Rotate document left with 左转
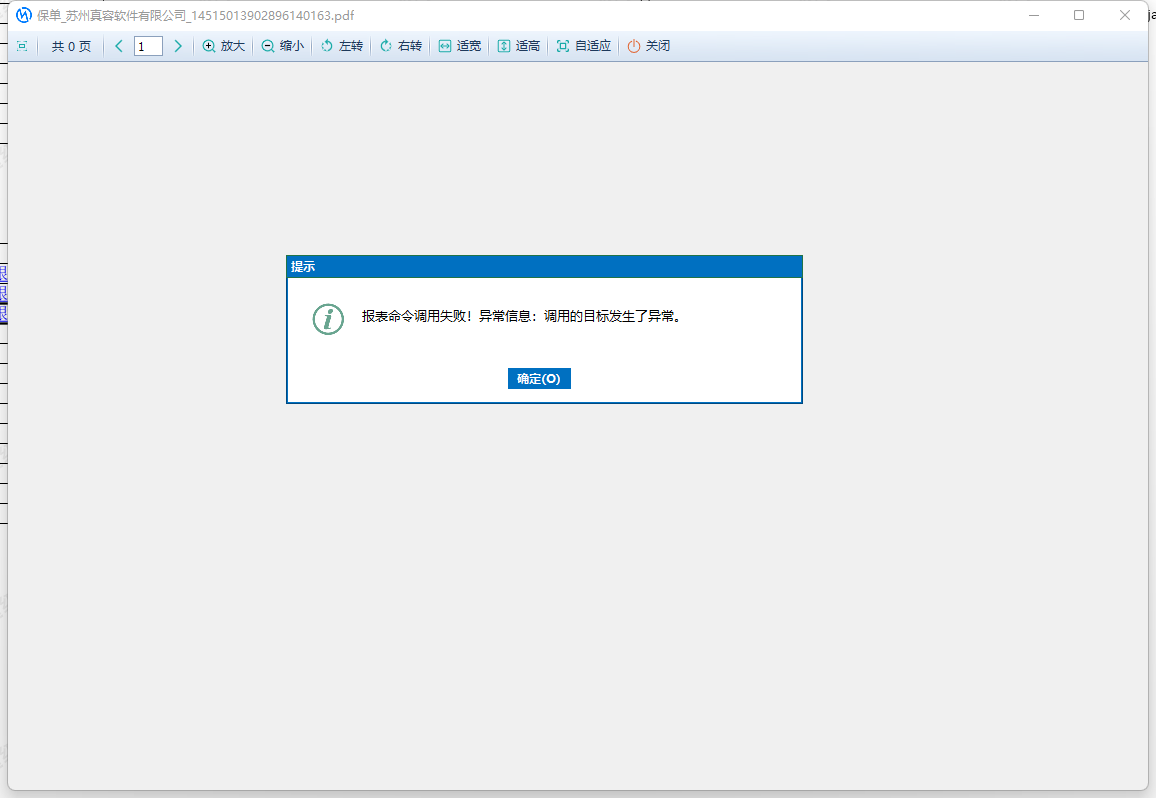1156x798 pixels. pos(341,46)
